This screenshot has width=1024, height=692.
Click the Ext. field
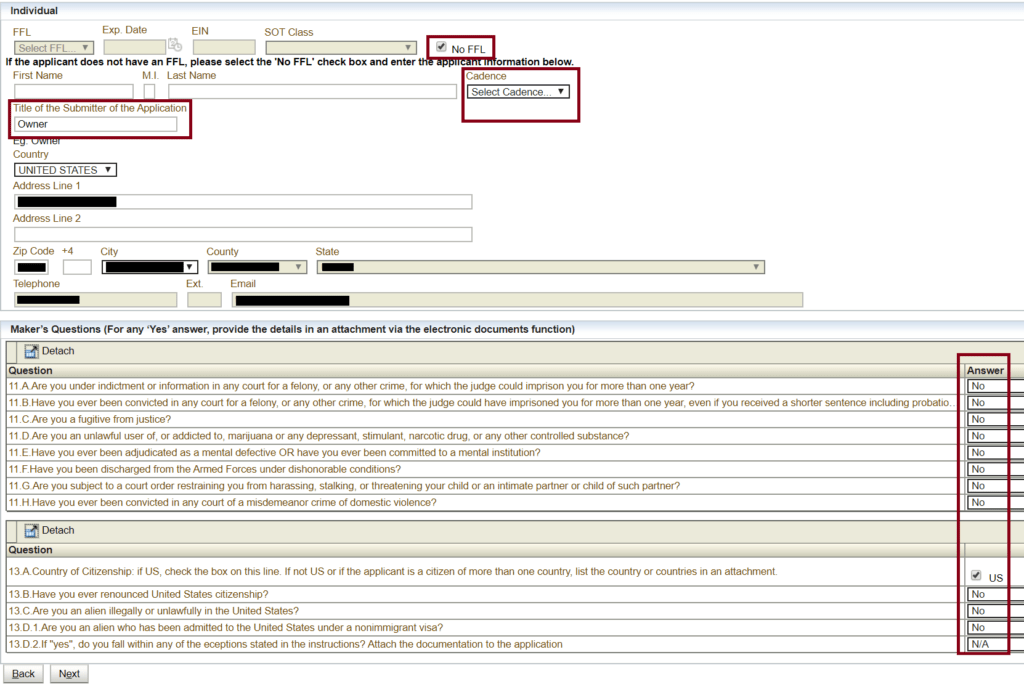click(x=204, y=300)
